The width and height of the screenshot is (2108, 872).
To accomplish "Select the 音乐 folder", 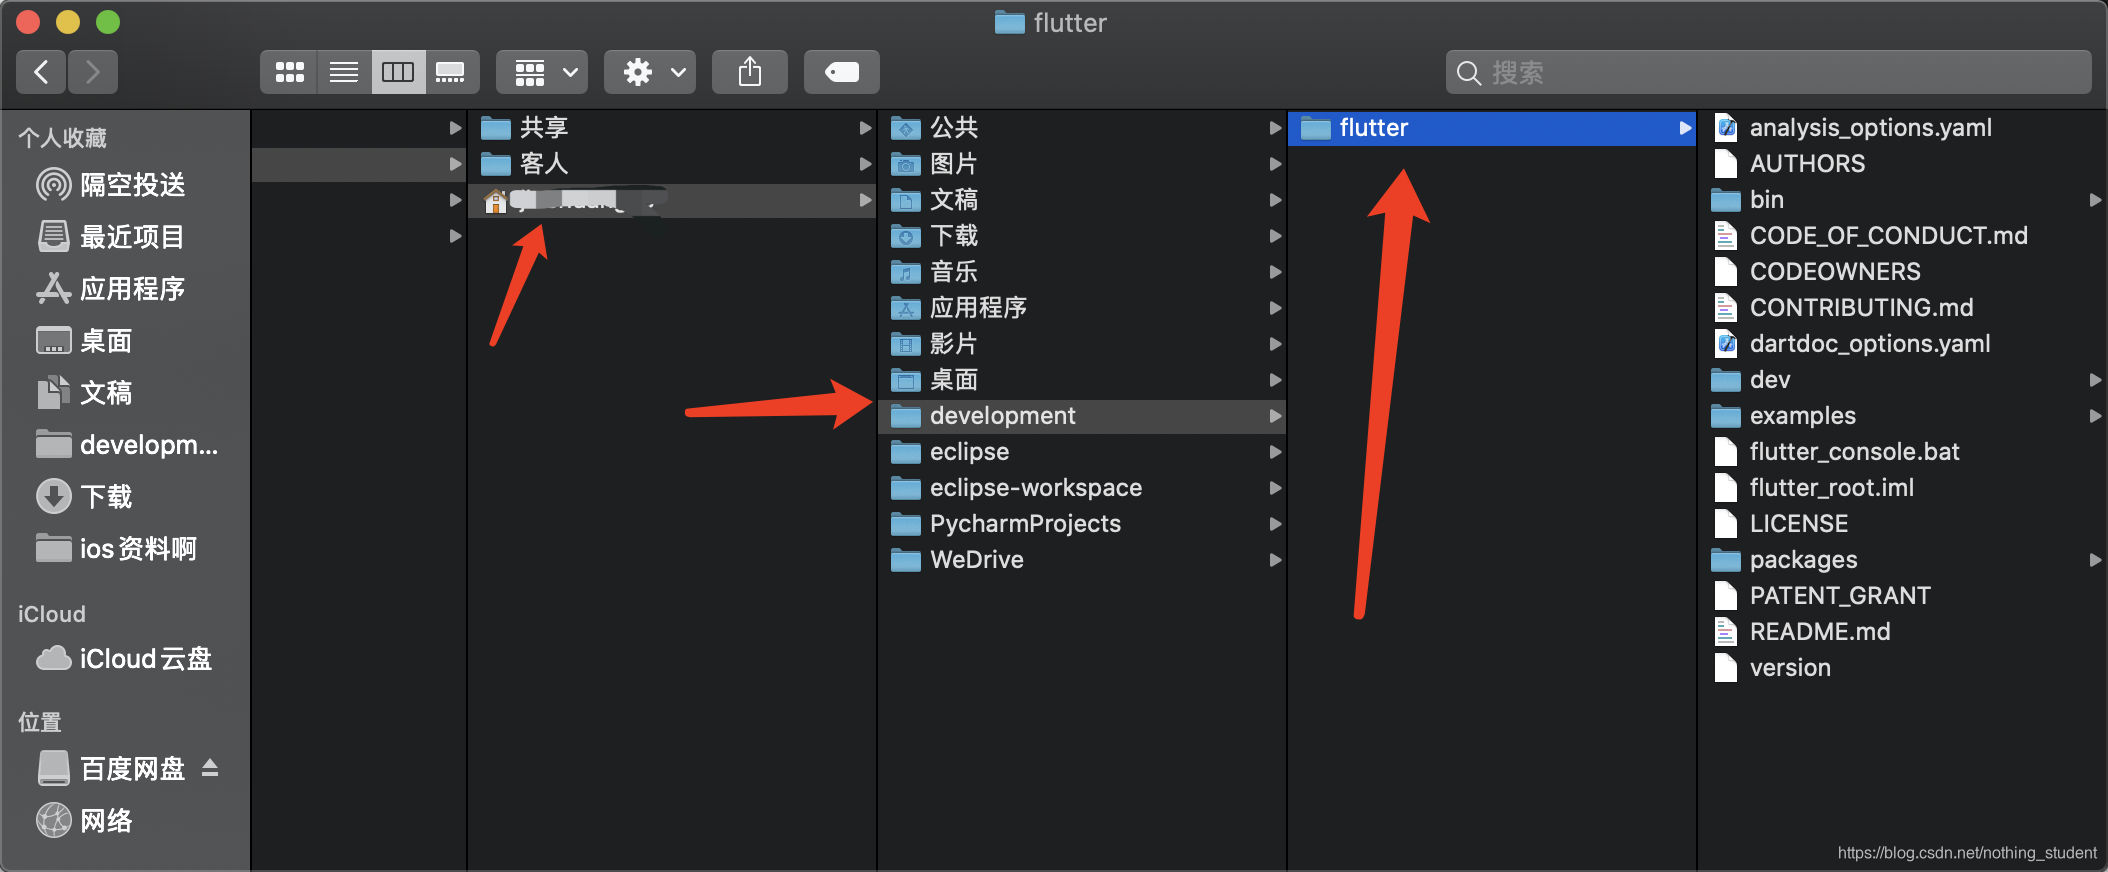I will 1082,272.
